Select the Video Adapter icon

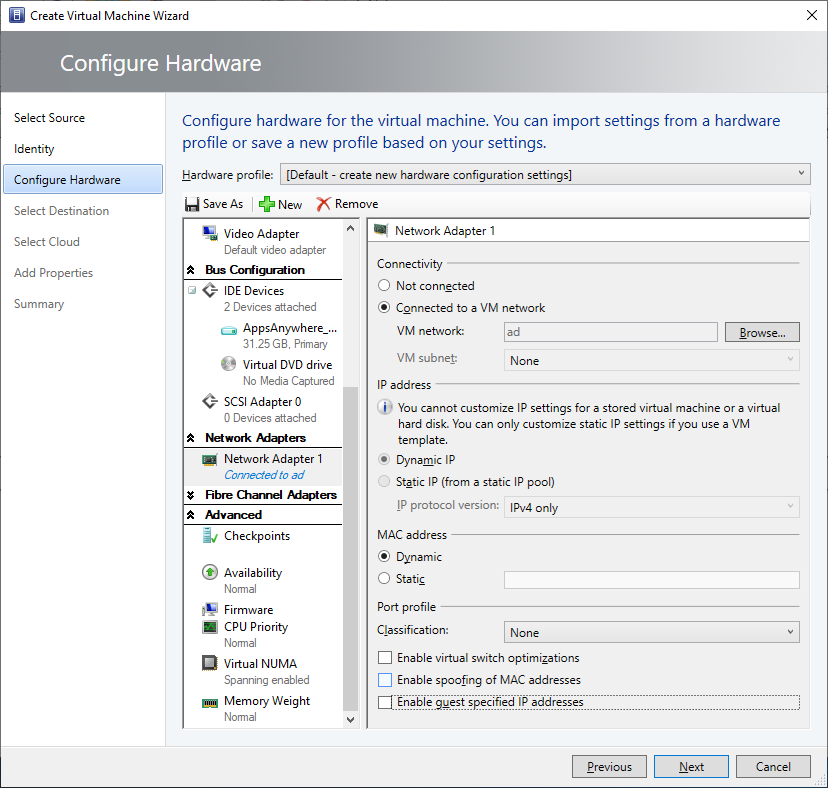click(x=210, y=234)
